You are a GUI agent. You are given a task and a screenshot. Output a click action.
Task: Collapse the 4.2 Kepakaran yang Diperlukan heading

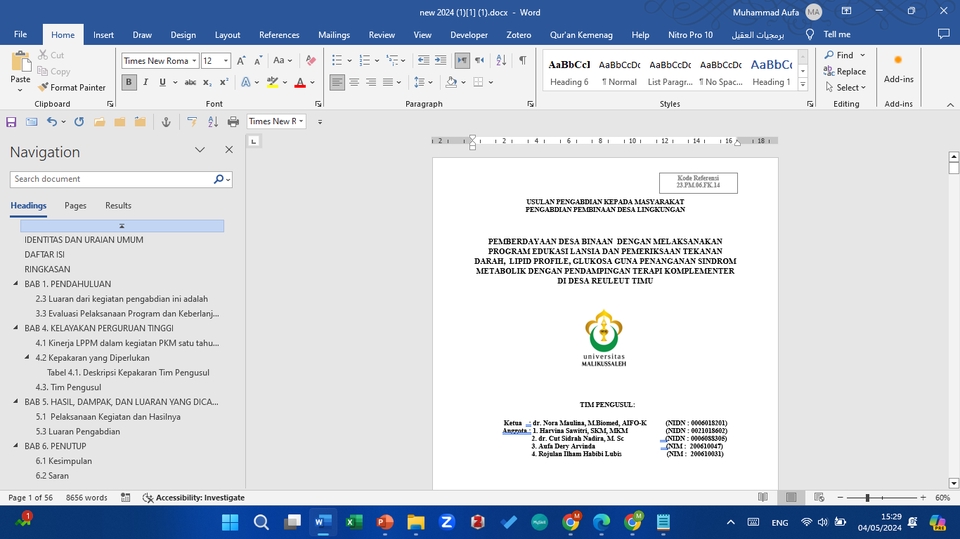(x=27, y=357)
